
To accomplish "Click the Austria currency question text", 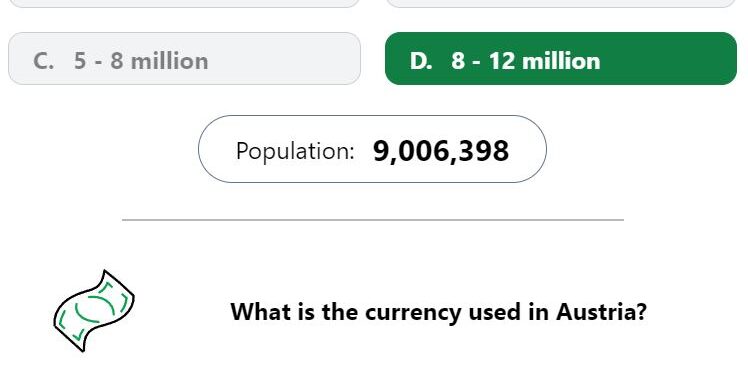I will 438,312.
